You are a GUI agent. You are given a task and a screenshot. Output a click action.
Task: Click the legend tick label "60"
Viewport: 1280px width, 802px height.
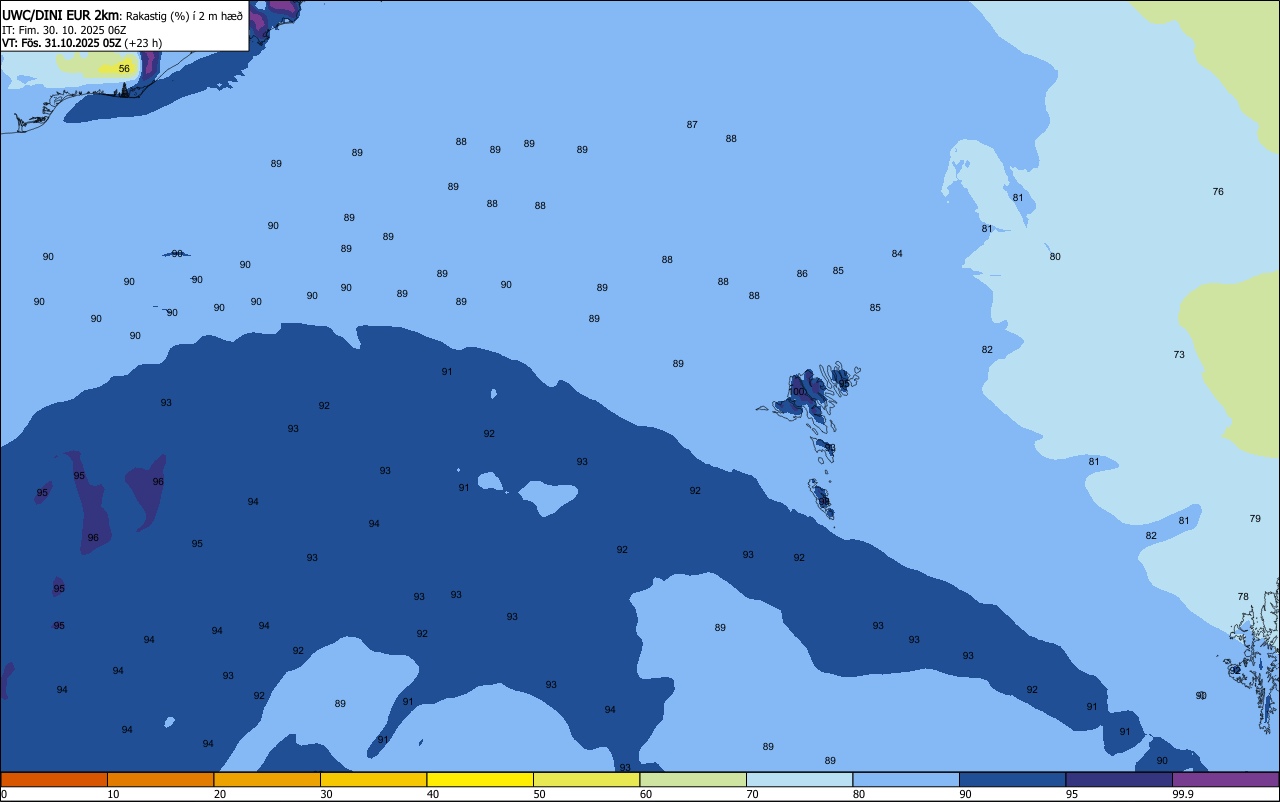coord(646,794)
